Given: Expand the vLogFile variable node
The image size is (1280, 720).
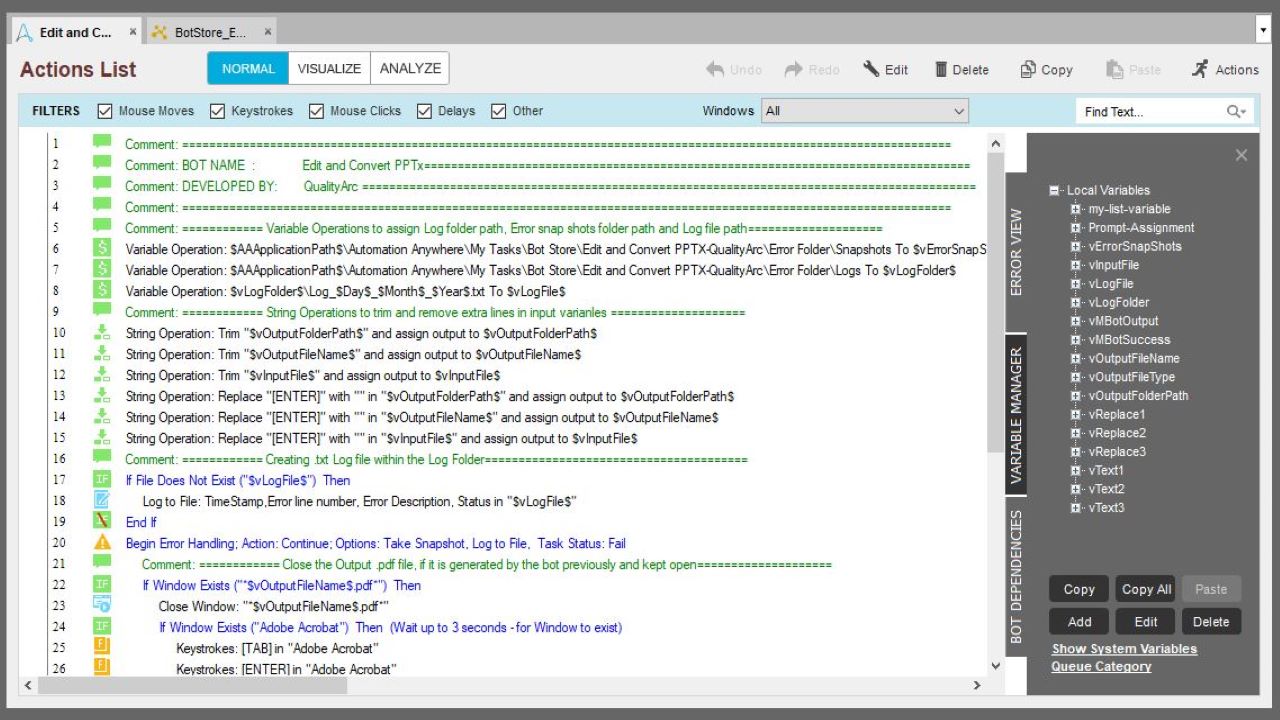Looking at the screenshot, I should pos(1076,284).
